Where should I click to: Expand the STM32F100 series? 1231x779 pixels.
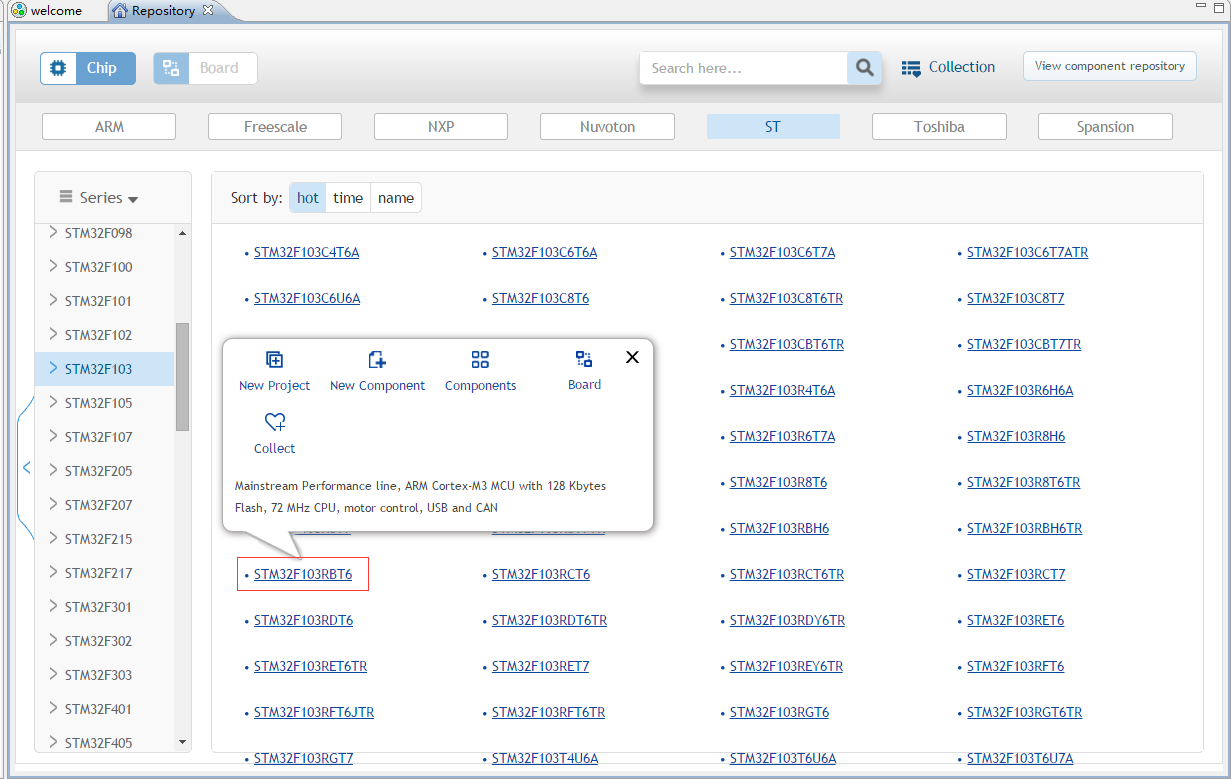pyautogui.click(x=53, y=267)
